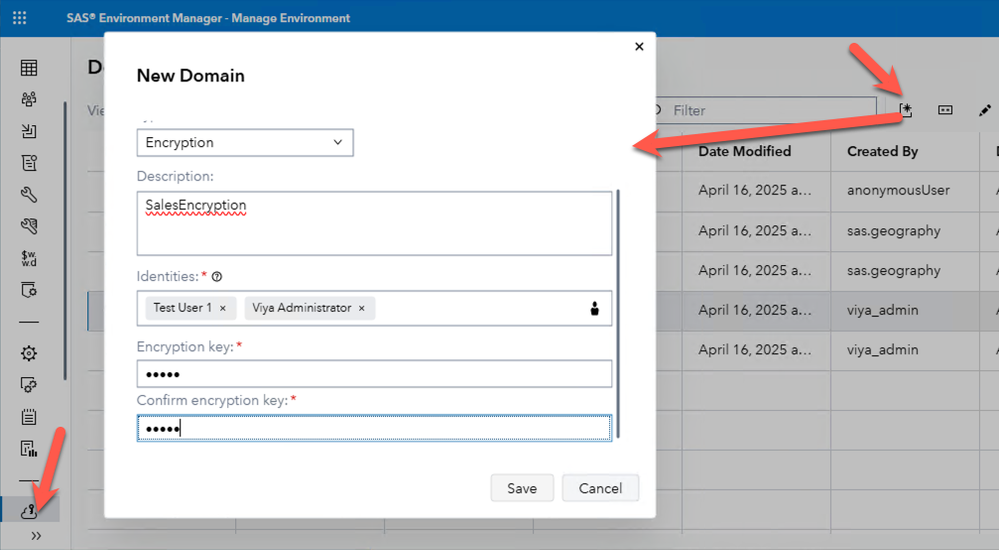Viewport: 999px width, 550px height.
Task: Click the Filter search box
Action: (x=765, y=110)
